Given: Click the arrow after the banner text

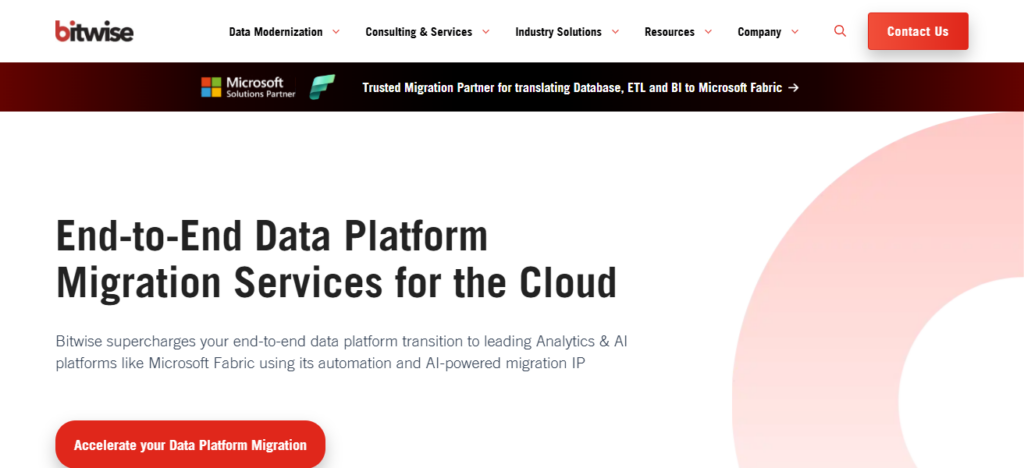Looking at the screenshot, I should point(793,87).
